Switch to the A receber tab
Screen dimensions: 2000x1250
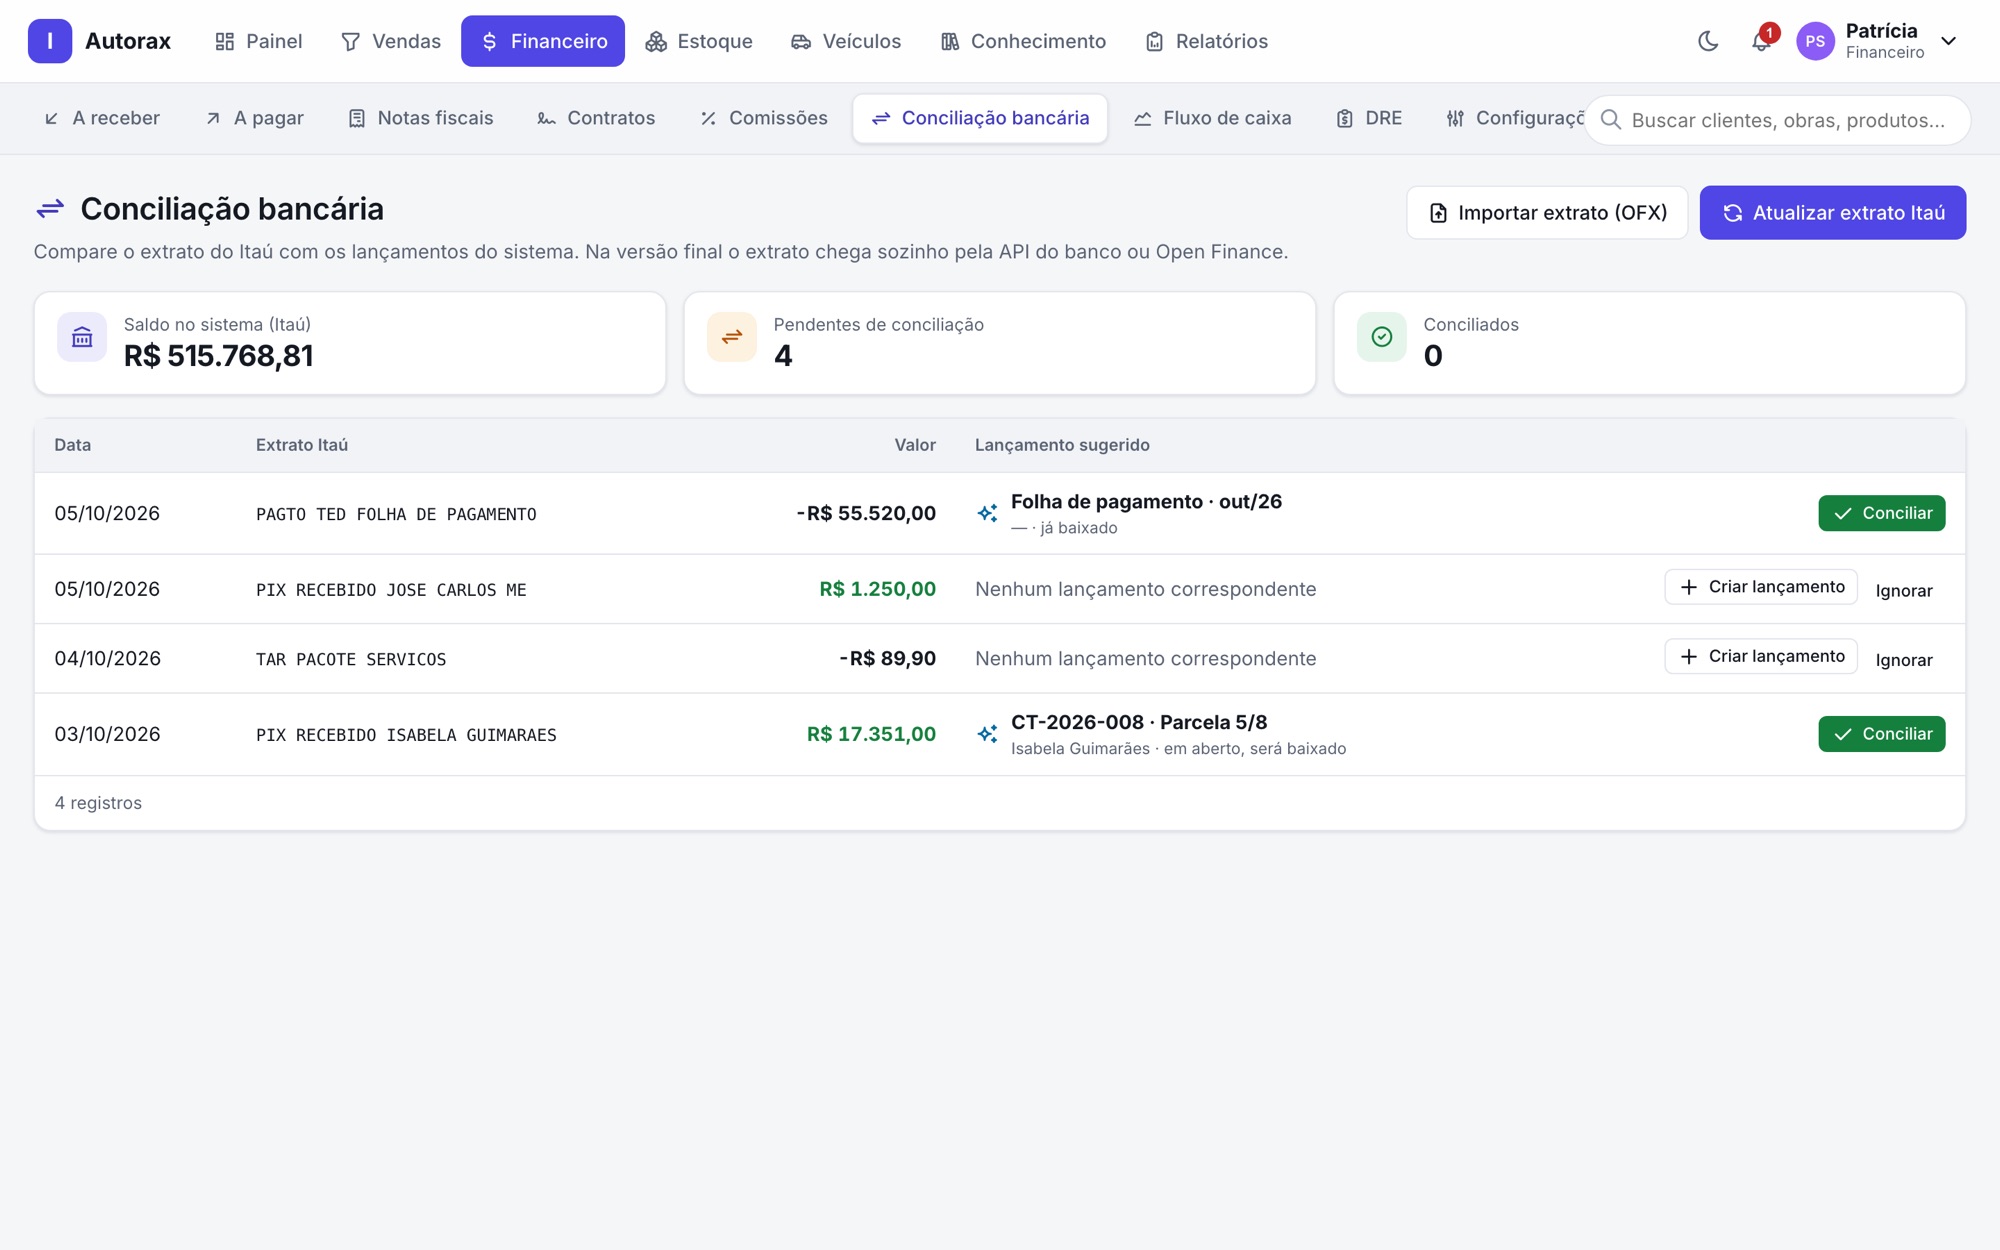click(x=102, y=119)
